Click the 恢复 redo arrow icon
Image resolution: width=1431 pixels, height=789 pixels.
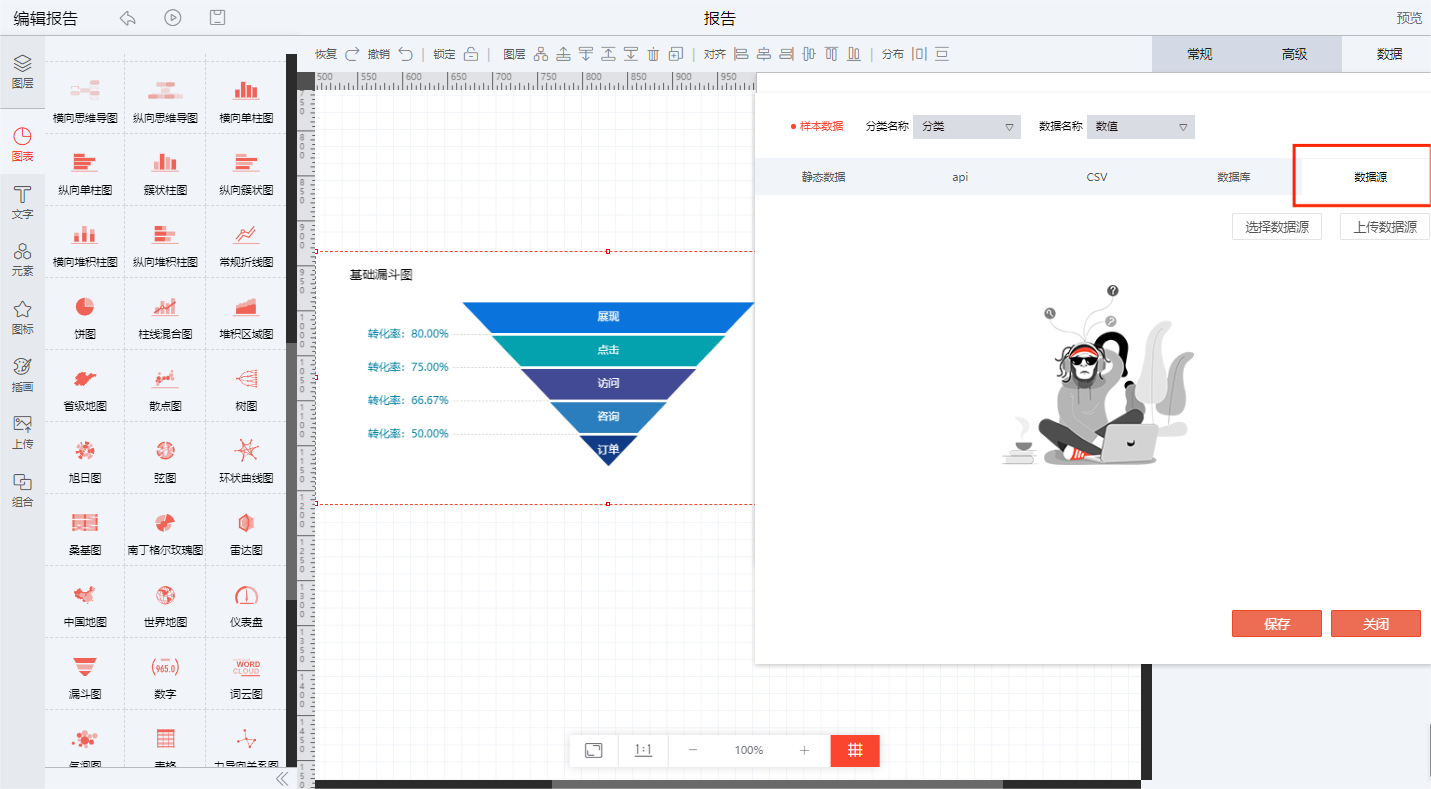(x=352, y=54)
